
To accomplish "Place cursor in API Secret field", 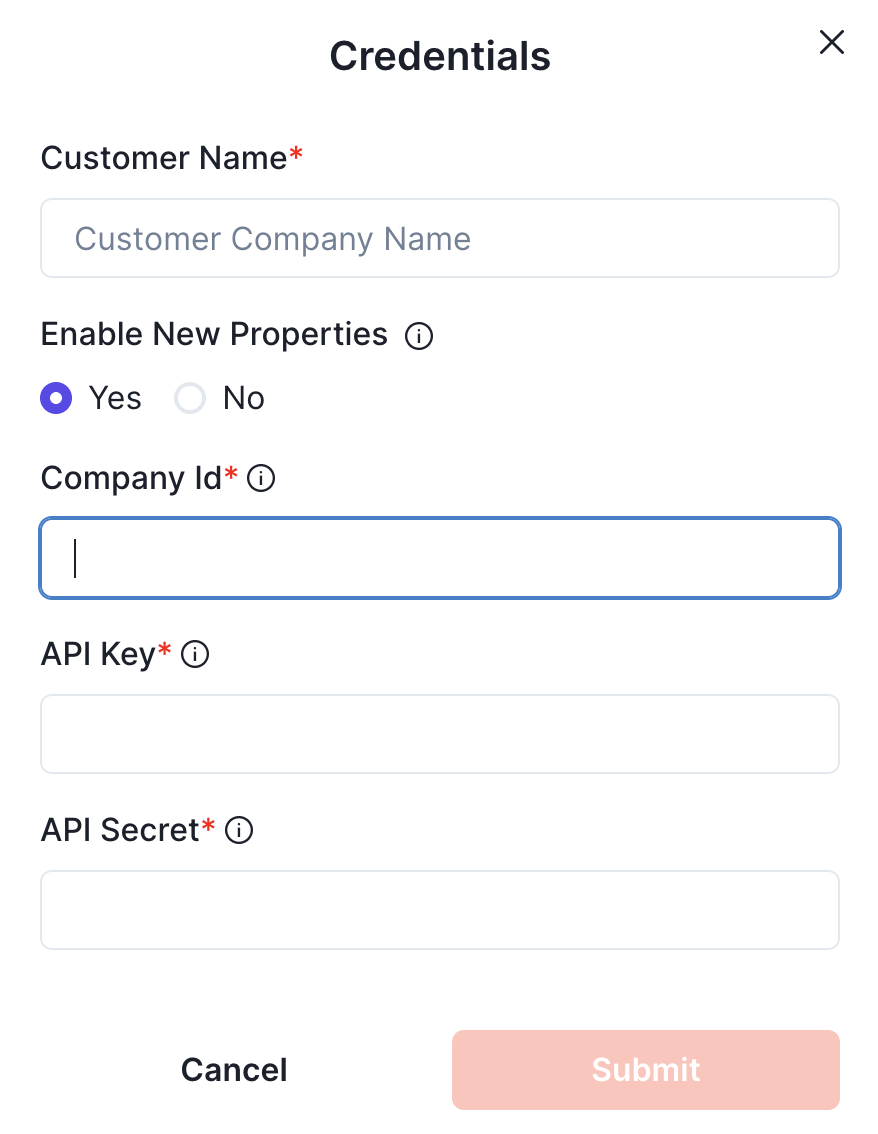I will 440,910.
